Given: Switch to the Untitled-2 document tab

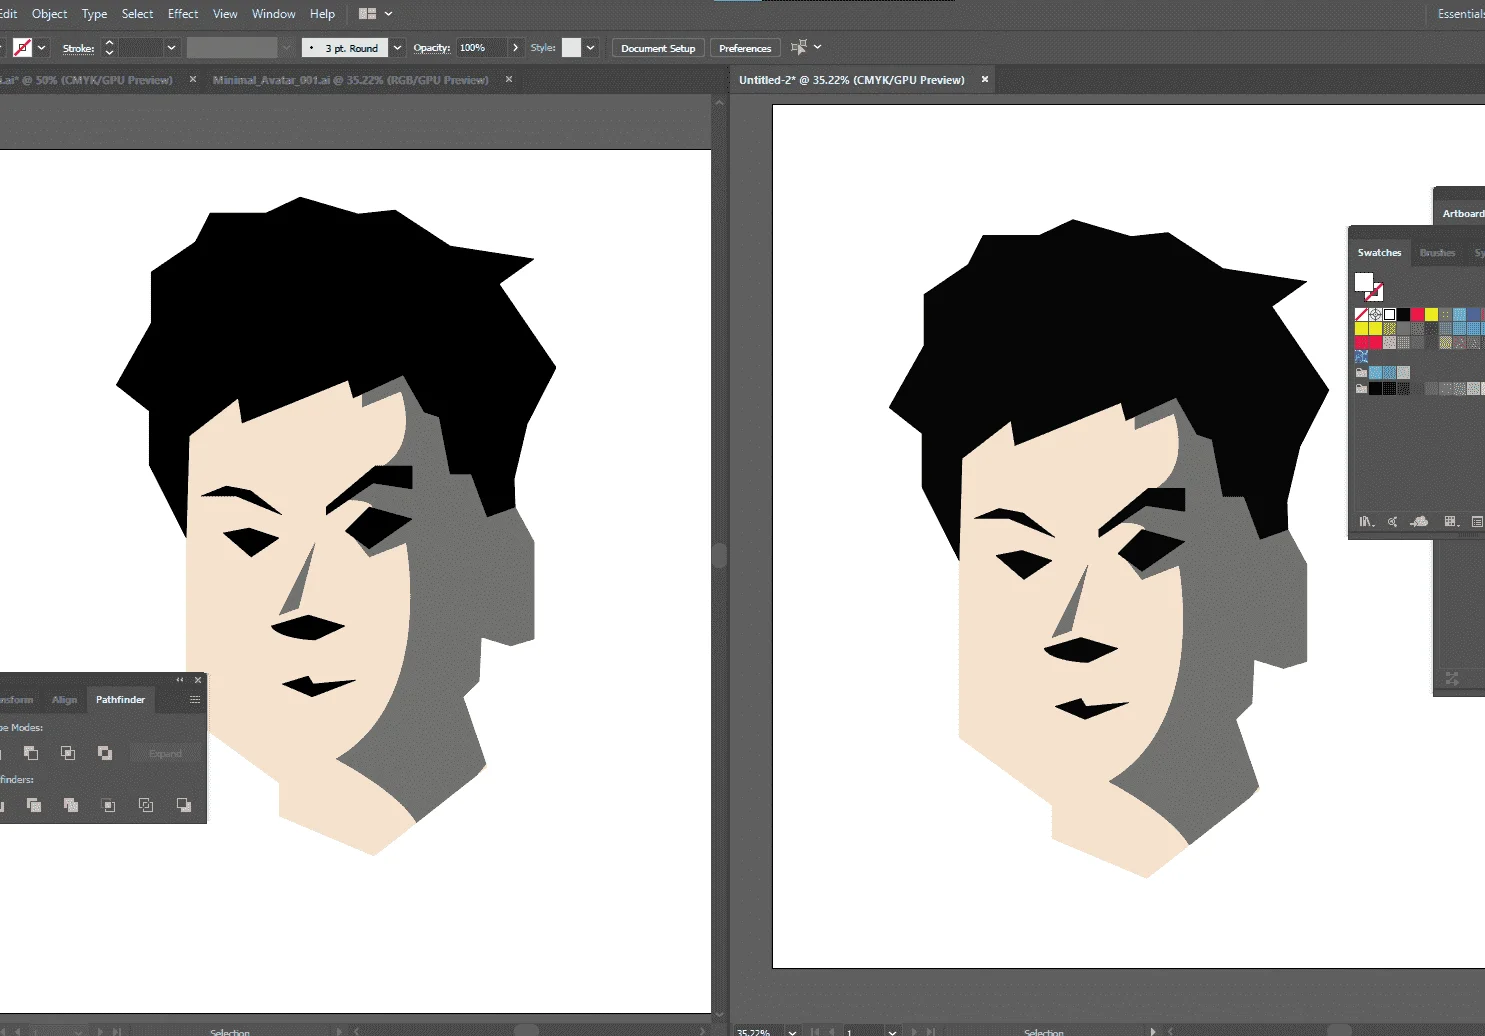Looking at the screenshot, I should click(x=852, y=80).
